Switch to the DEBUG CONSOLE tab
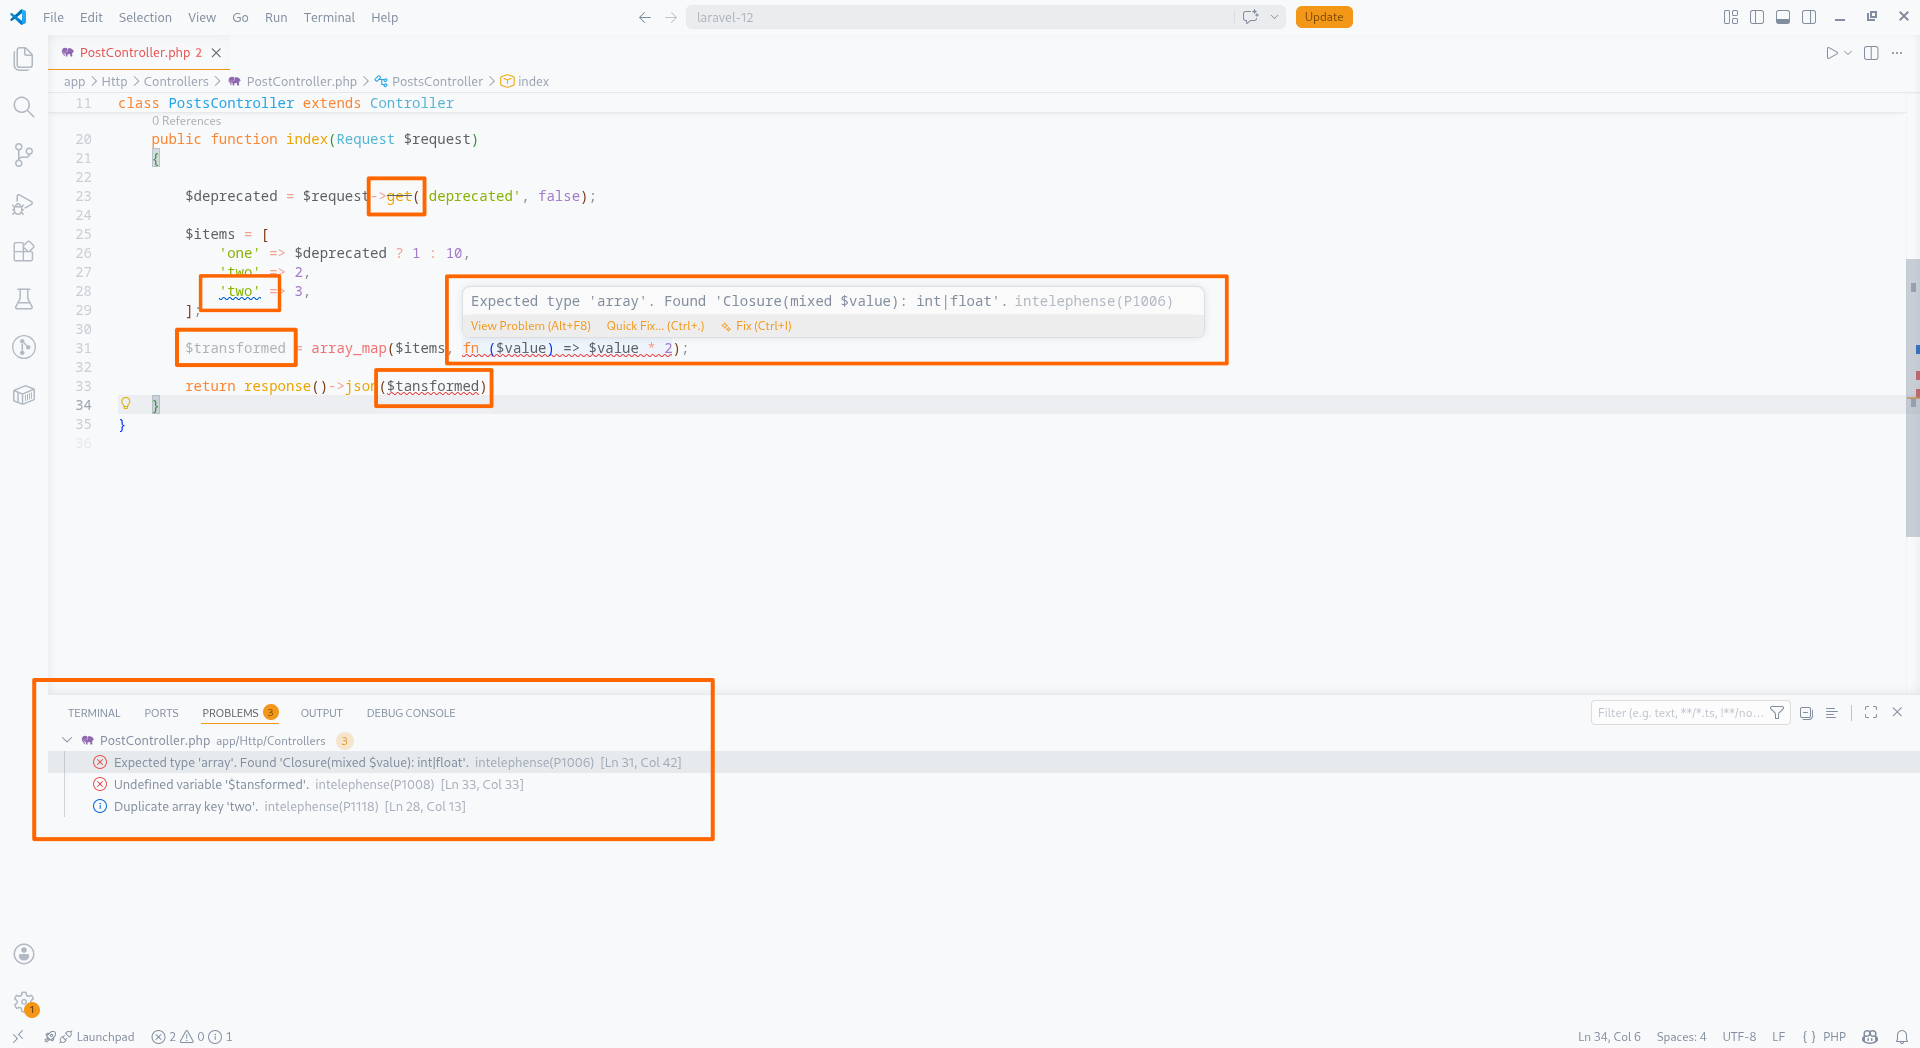This screenshot has width=1920, height=1048. pyautogui.click(x=411, y=713)
